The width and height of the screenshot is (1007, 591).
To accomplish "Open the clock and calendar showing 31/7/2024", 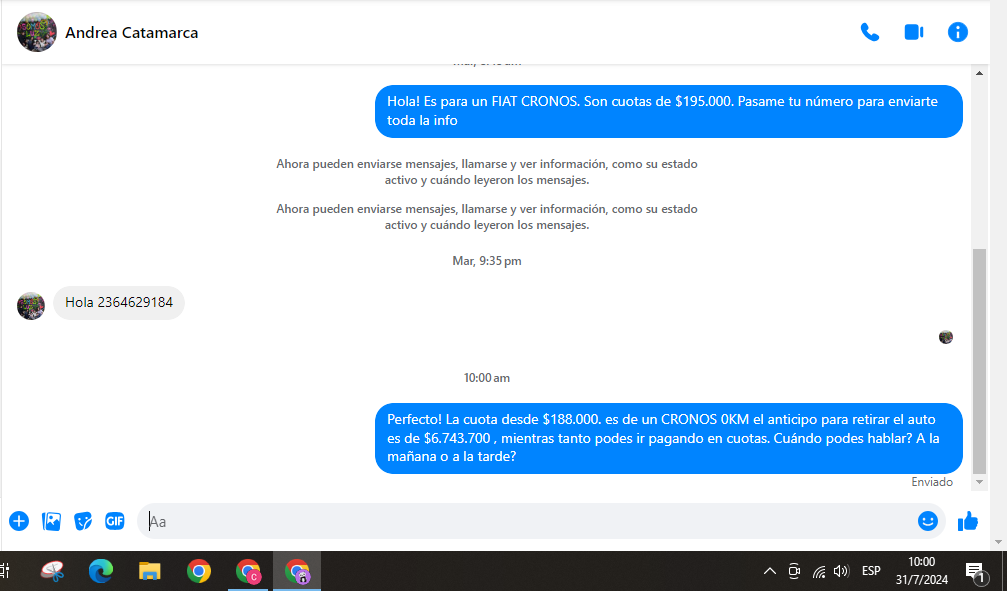I will 922,570.
